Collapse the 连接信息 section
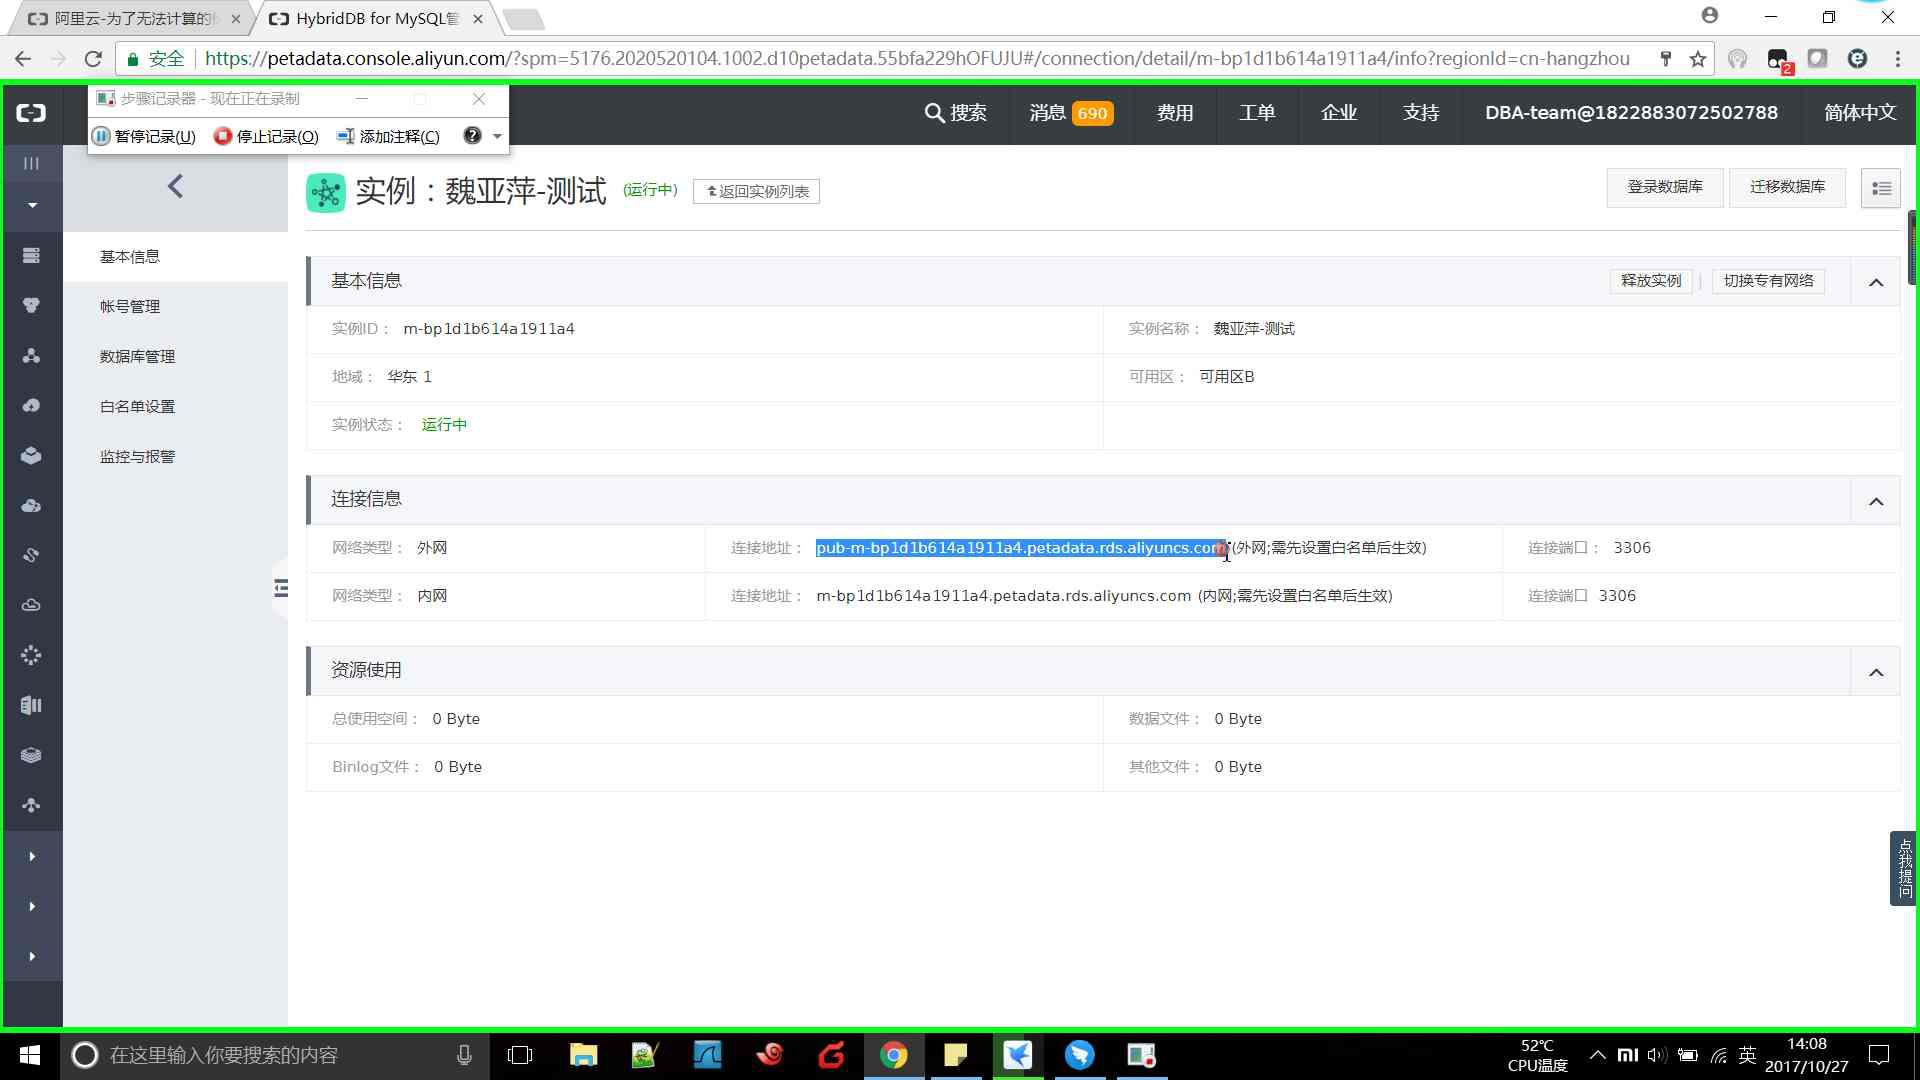1920x1080 pixels. click(1876, 501)
